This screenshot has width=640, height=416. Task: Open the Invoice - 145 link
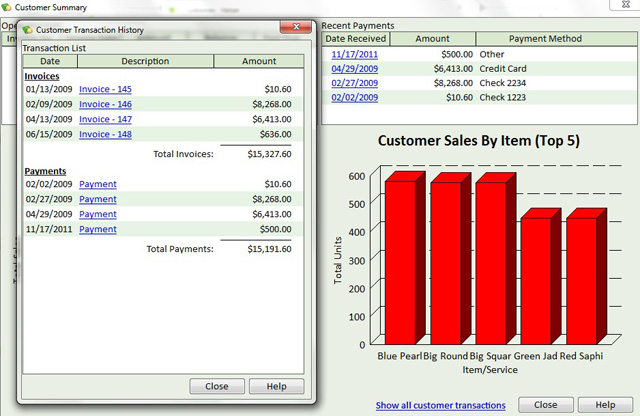click(105, 89)
